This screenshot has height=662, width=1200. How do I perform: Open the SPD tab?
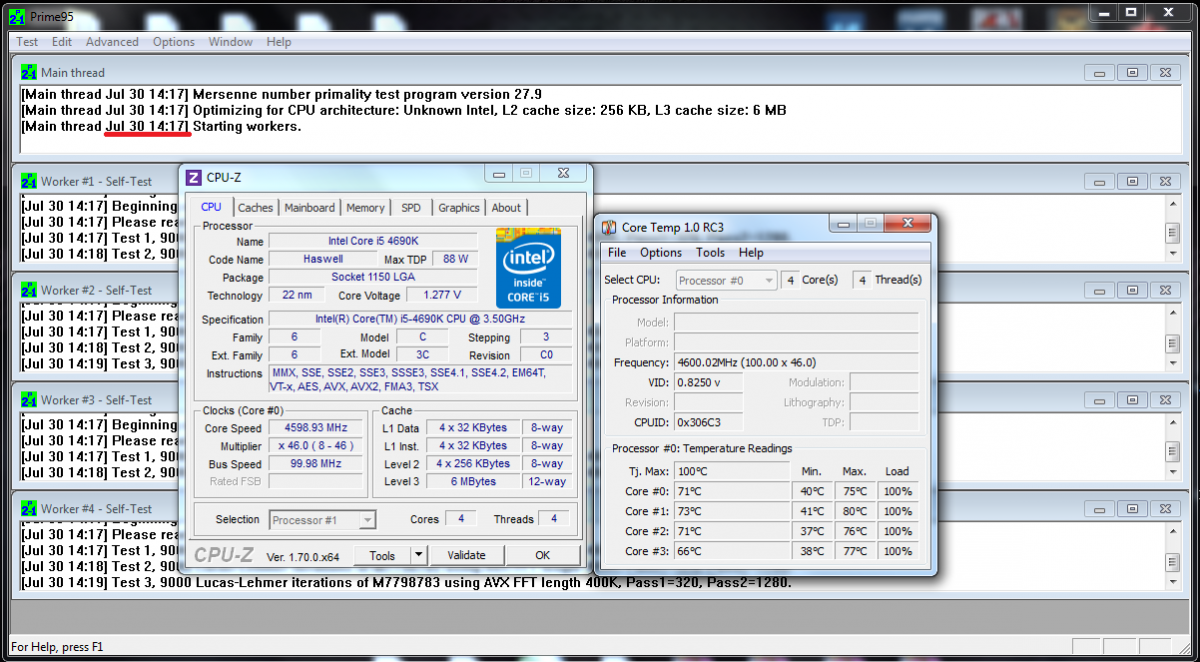(411, 208)
